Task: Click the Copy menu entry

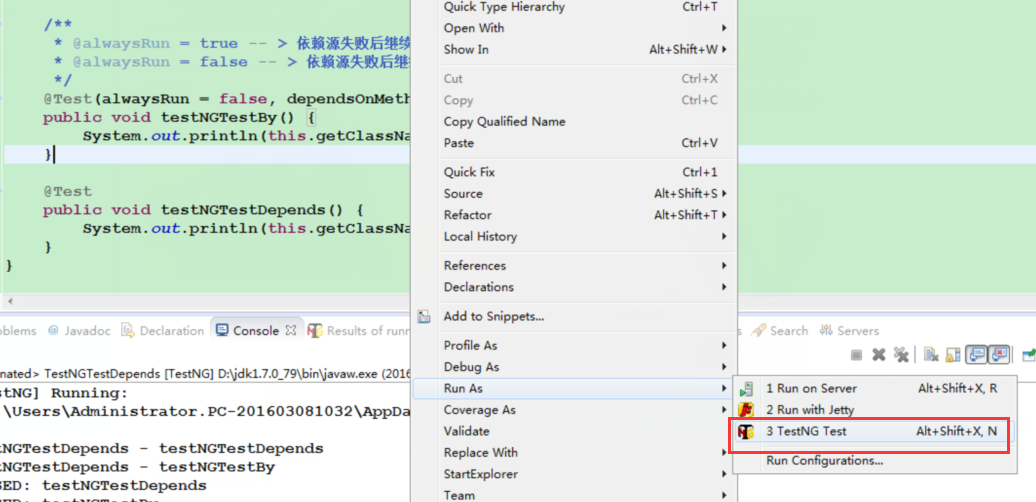Action: pyautogui.click(x=573, y=100)
